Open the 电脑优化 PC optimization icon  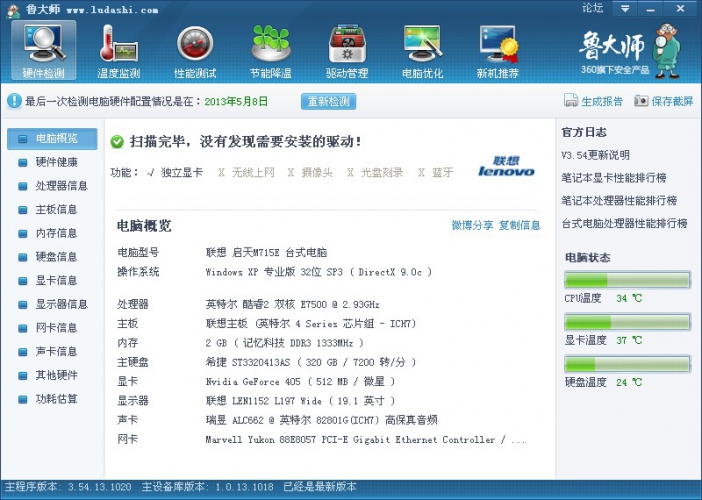(x=422, y=50)
